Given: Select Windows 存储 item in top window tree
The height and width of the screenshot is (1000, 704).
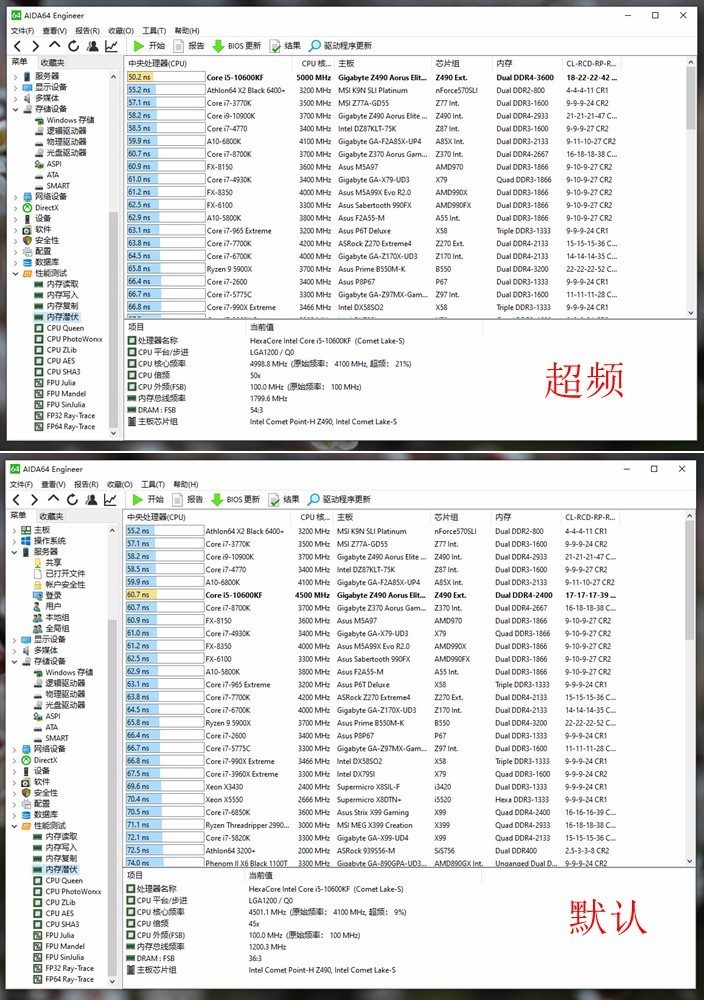Looking at the screenshot, I should click(70, 120).
